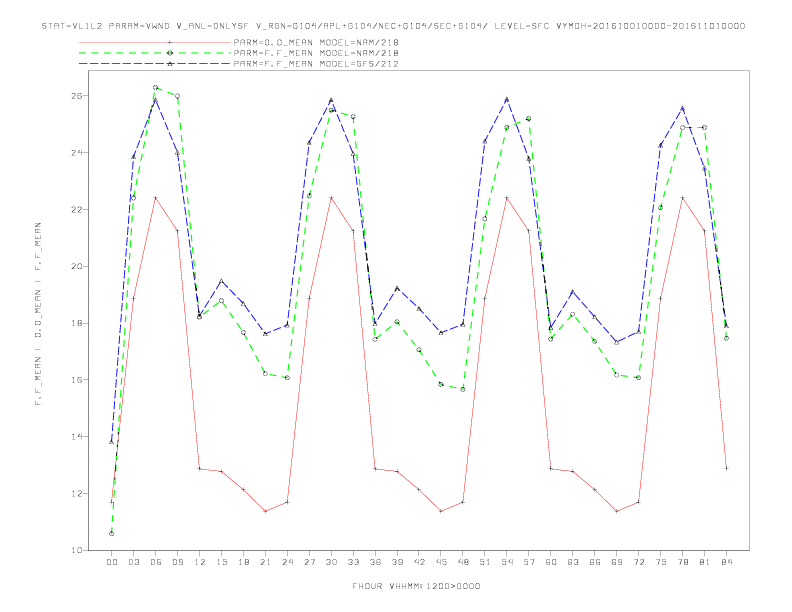
Task: Click y-axis tick label 10
Action: [77, 550]
